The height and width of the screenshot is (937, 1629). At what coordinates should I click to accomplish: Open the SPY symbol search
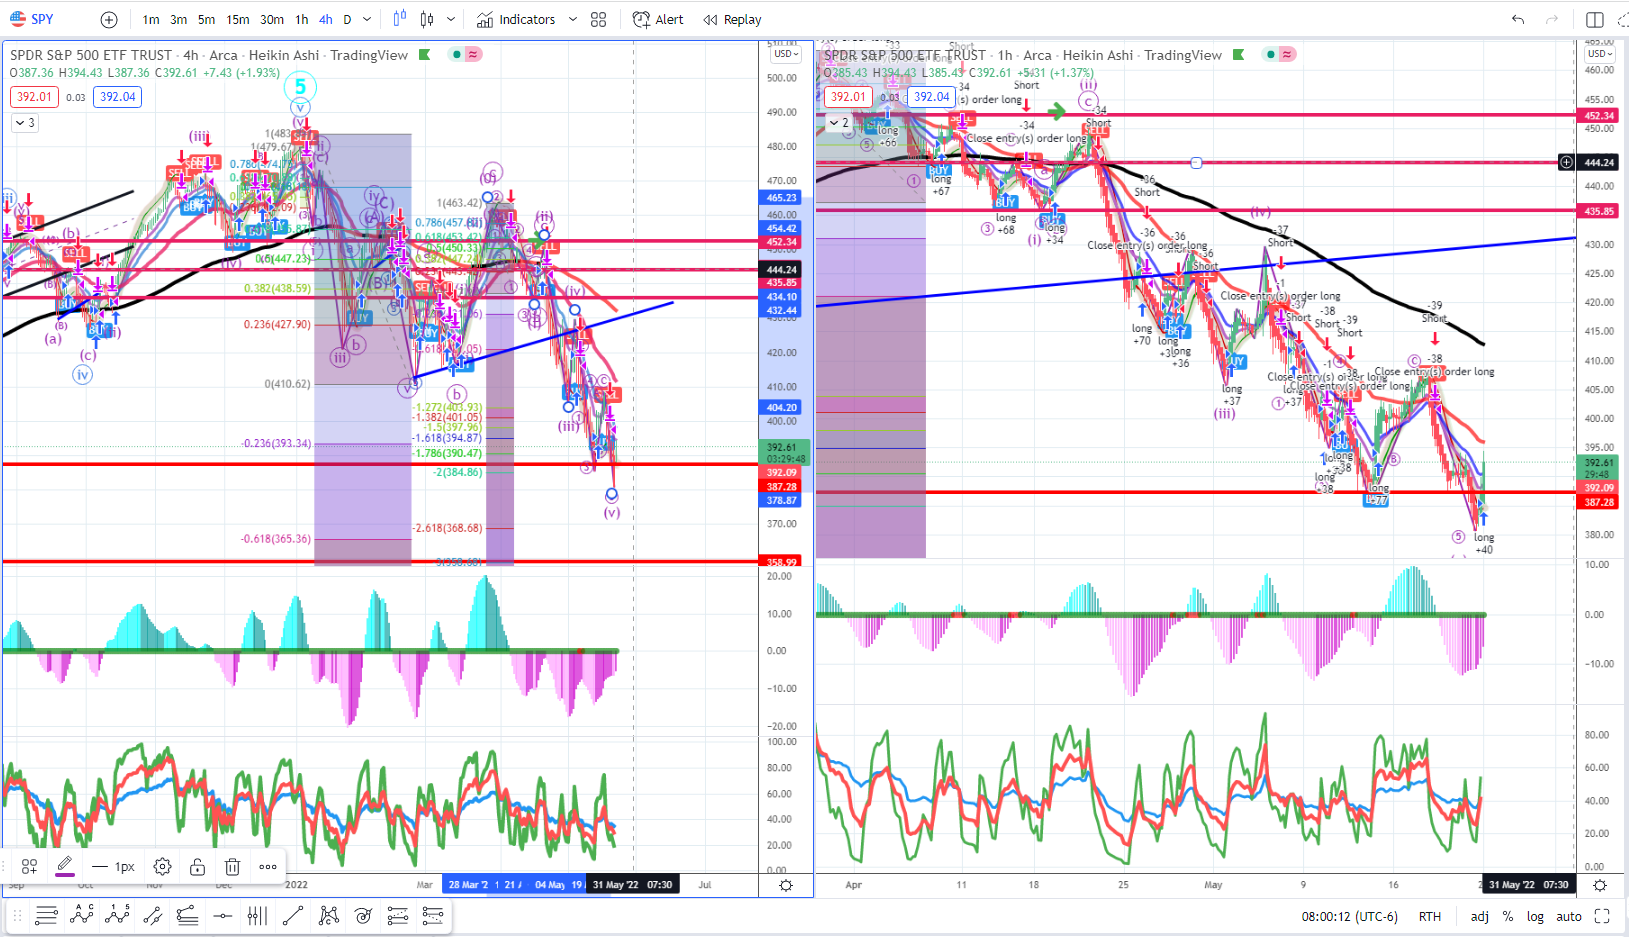(32, 19)
